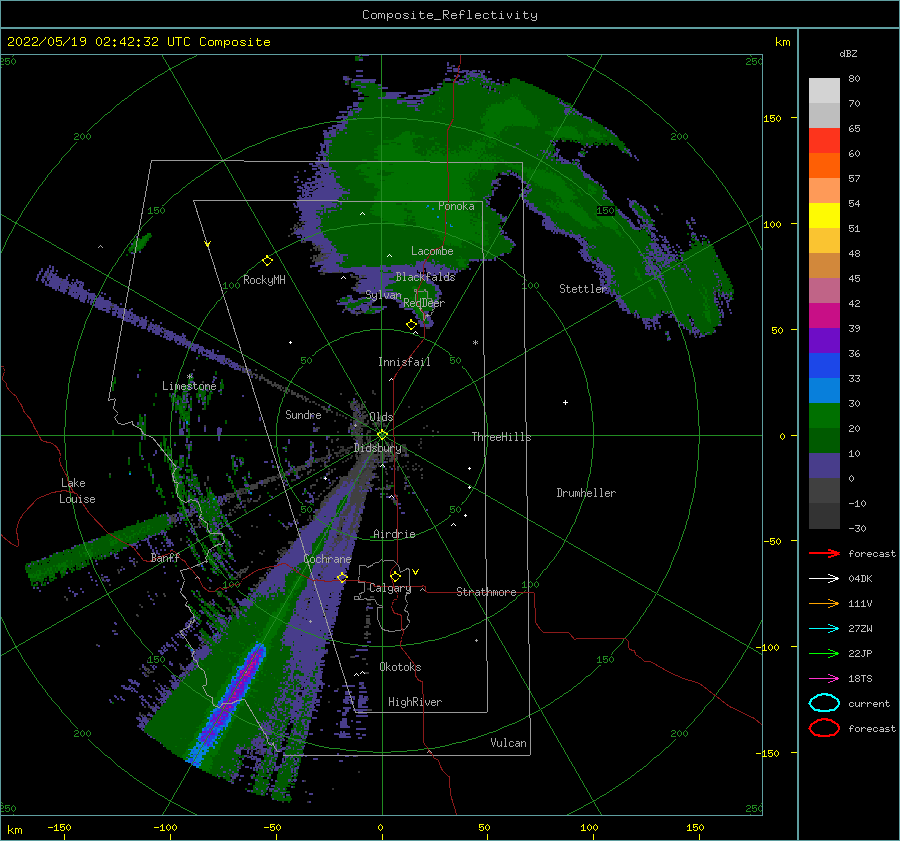Select the yellow diamond marker beside Cochrane
This screenshot has height=841, width=900.
(x=342, y=577)
